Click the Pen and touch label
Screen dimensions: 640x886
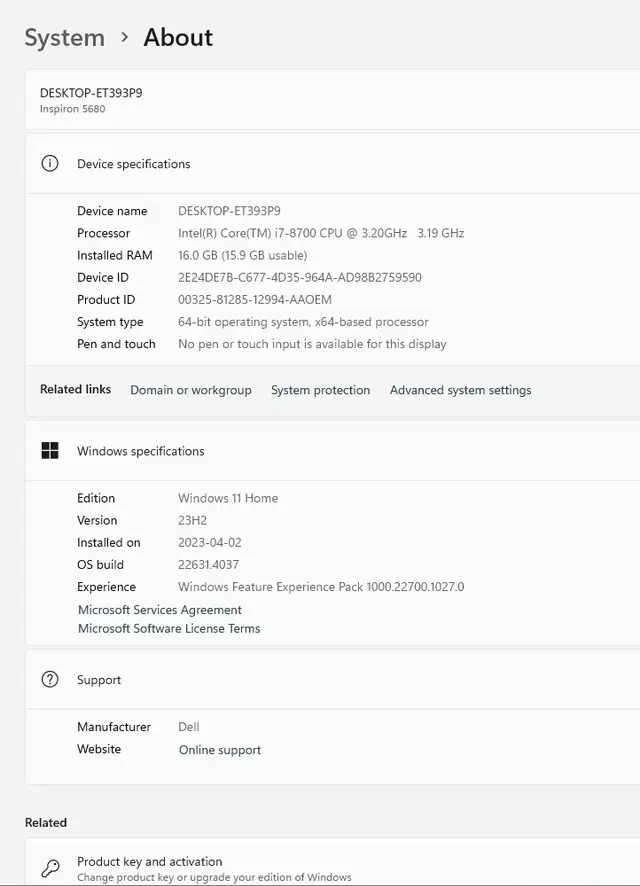point(116,344)
